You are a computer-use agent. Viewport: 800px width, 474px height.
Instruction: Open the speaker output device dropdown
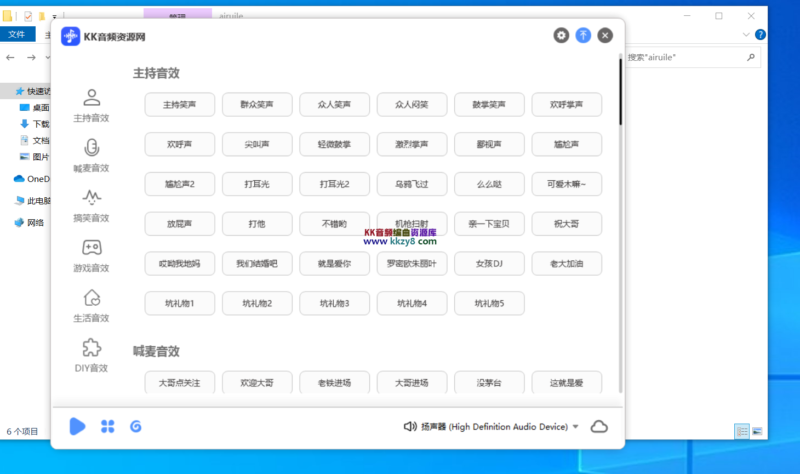[x=576, y=427]
